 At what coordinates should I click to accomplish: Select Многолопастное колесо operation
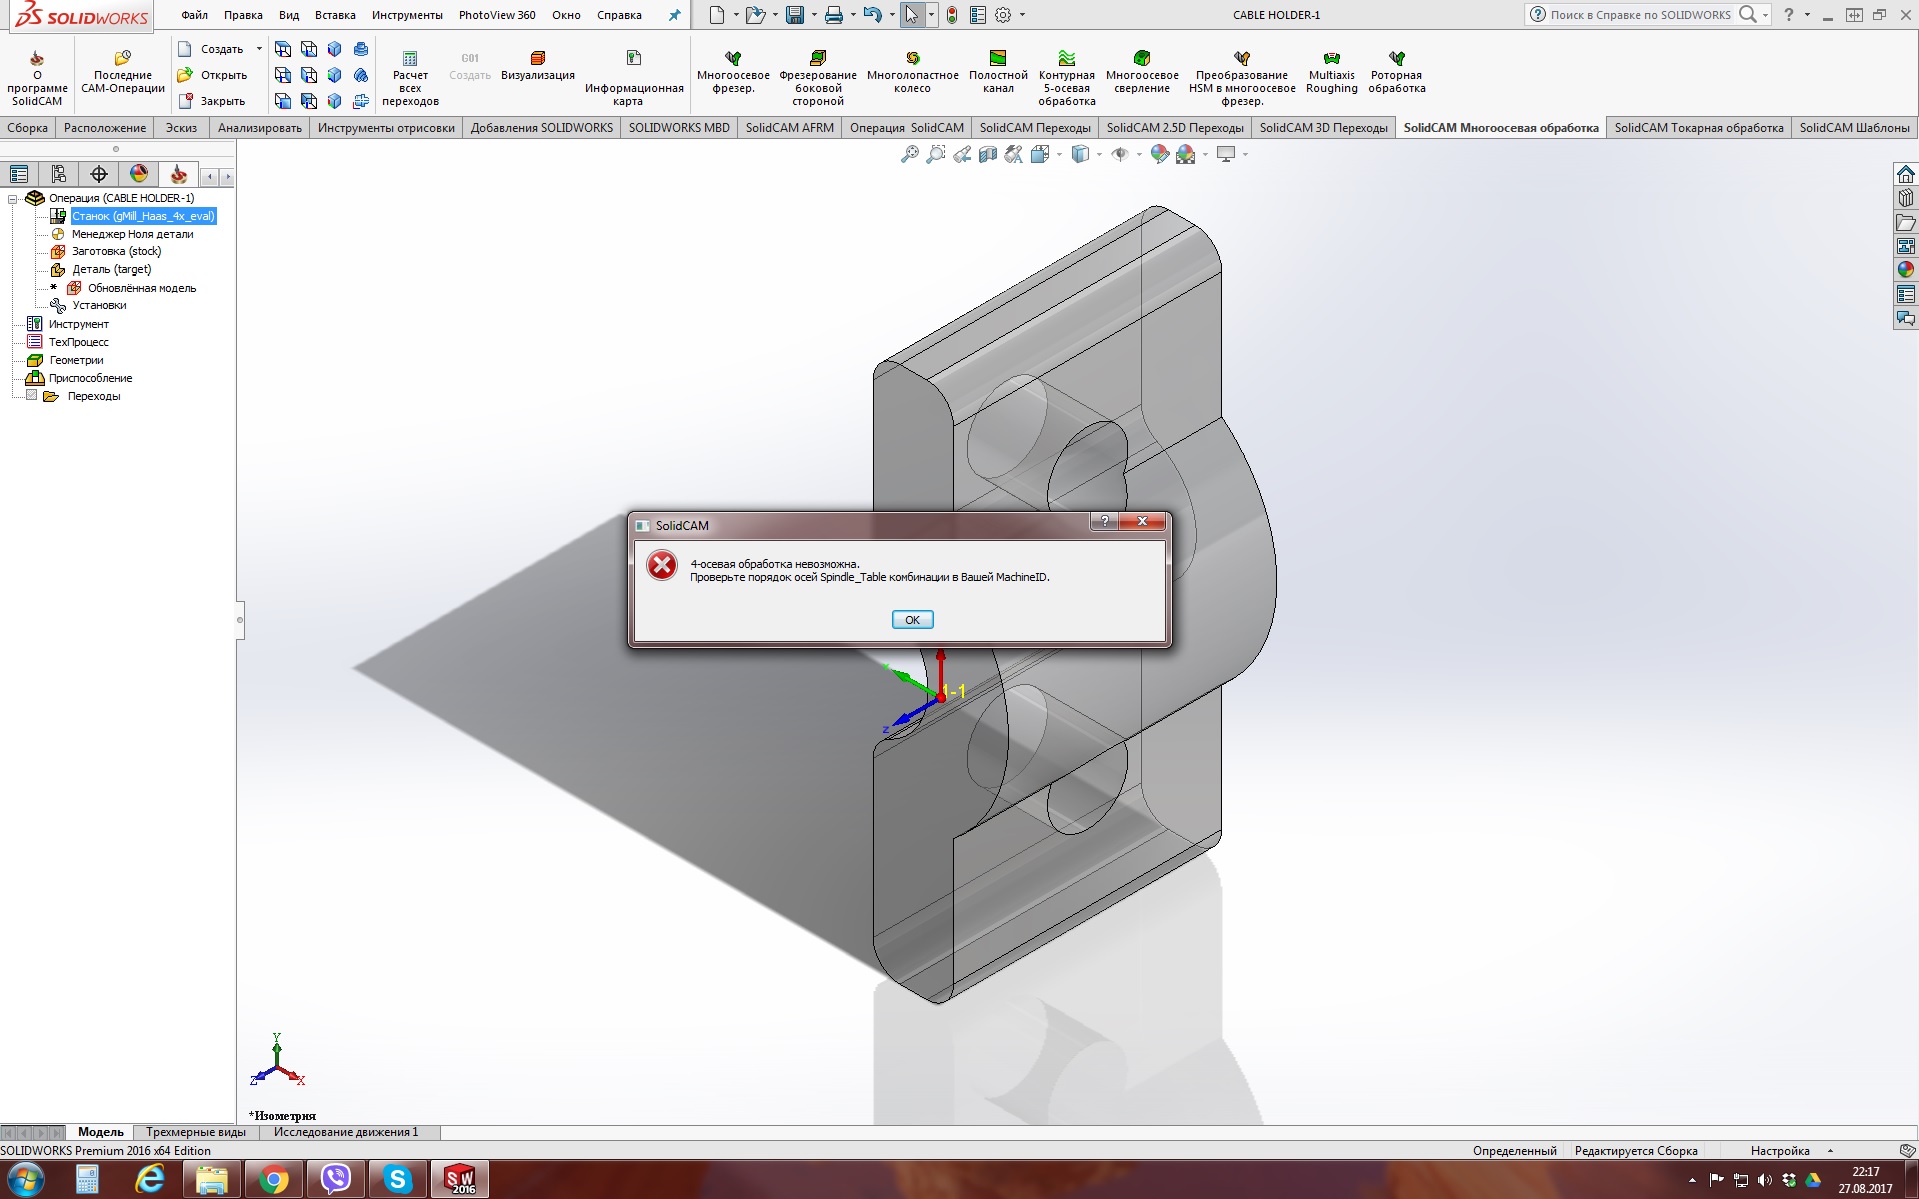click(x=912, y=72)
